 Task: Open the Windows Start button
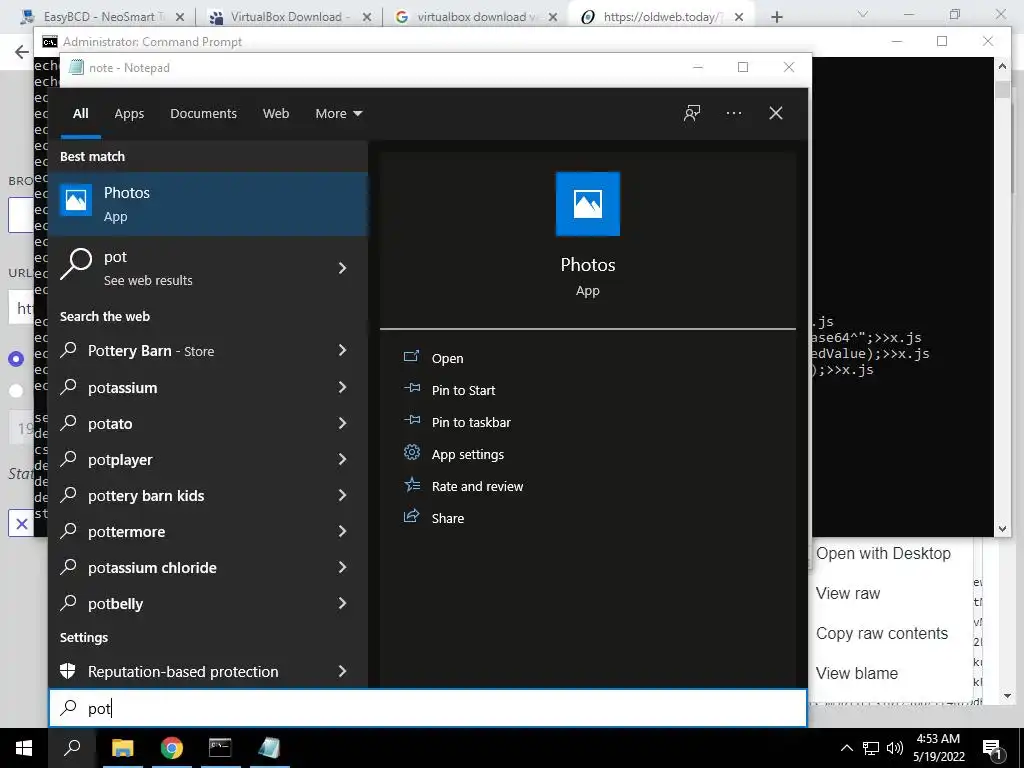tap(24, 748)
